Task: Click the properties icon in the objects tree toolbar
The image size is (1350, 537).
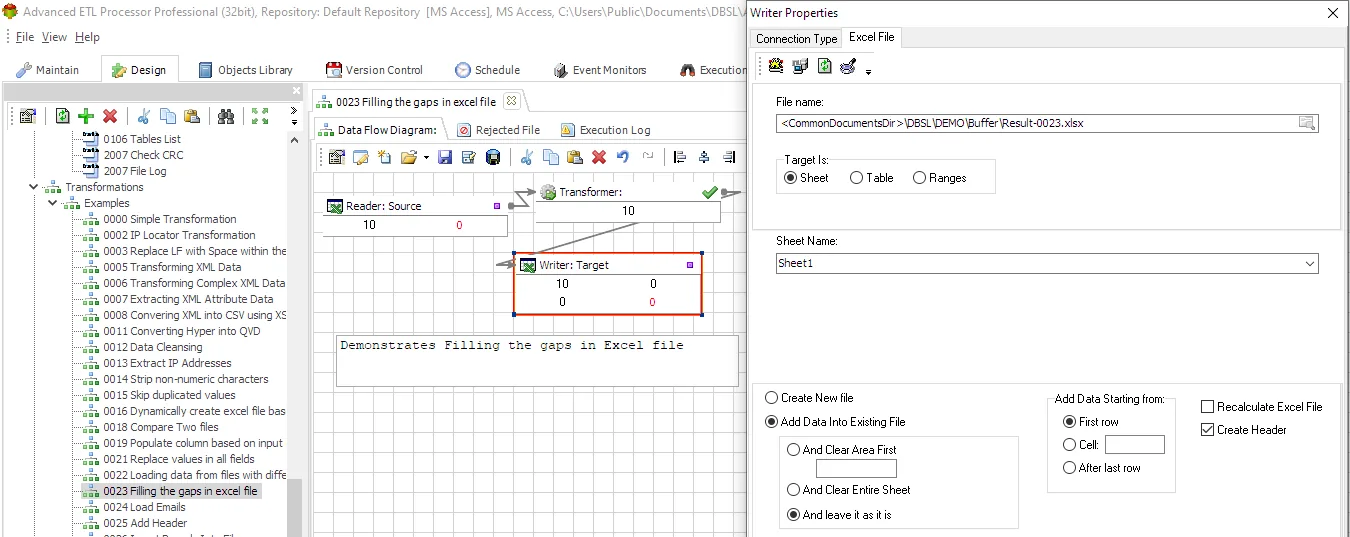Action: 27,116
